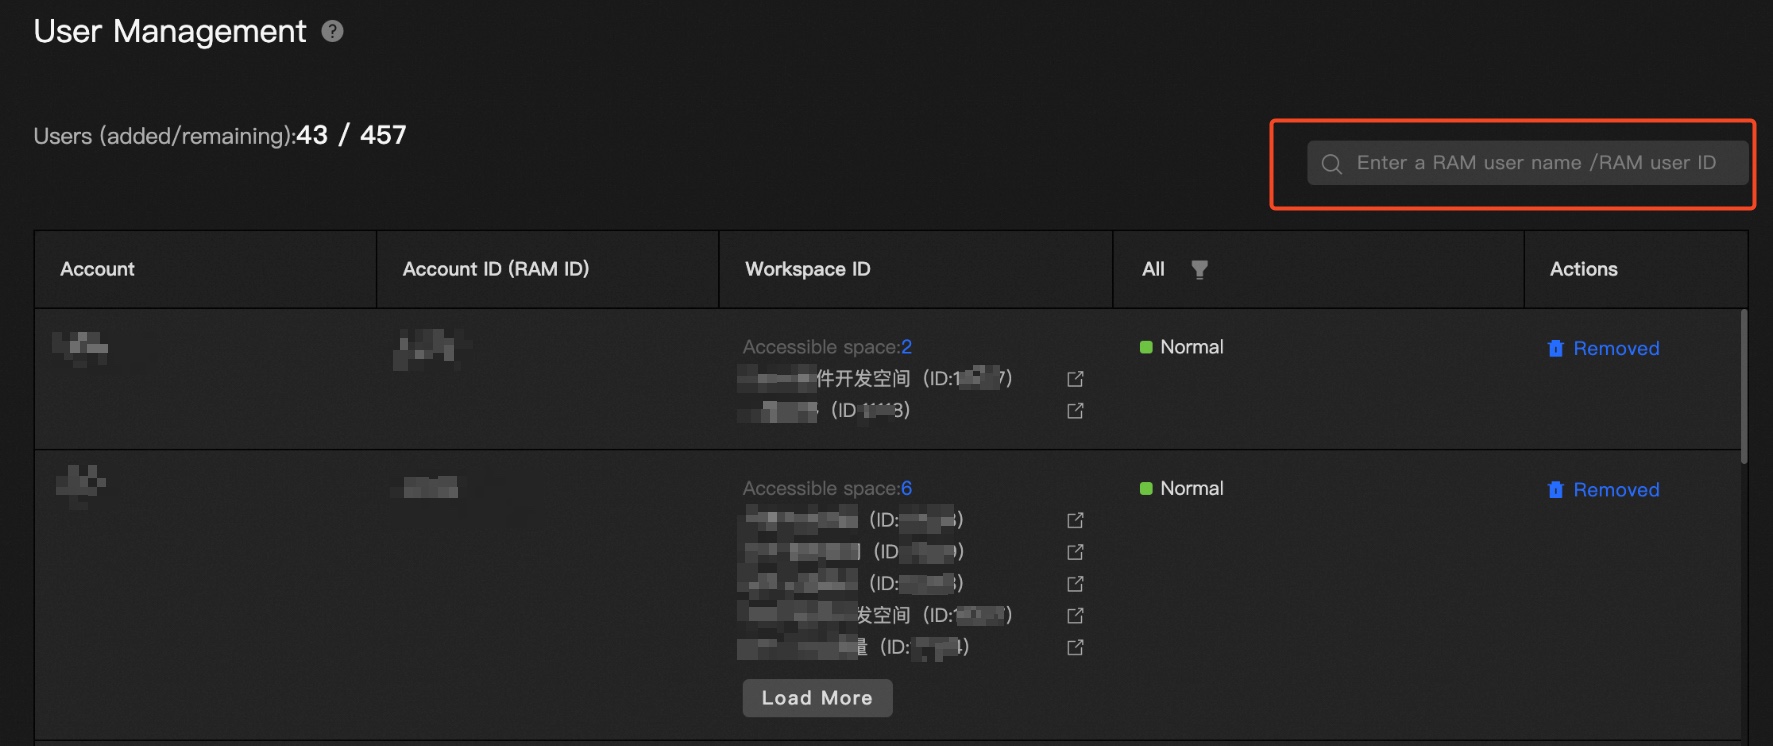1773x746 pixels.
Task: Focus the RAM user name search field
Action: tap(1527, 163)
